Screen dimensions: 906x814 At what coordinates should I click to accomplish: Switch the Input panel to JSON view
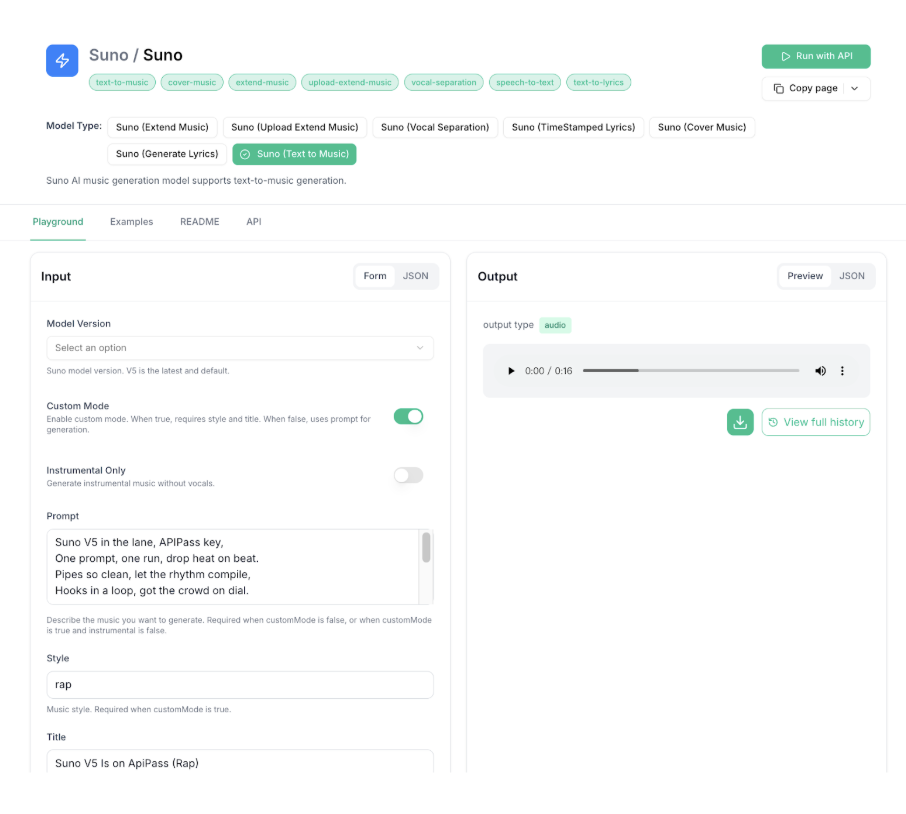(x=415, y=276)
